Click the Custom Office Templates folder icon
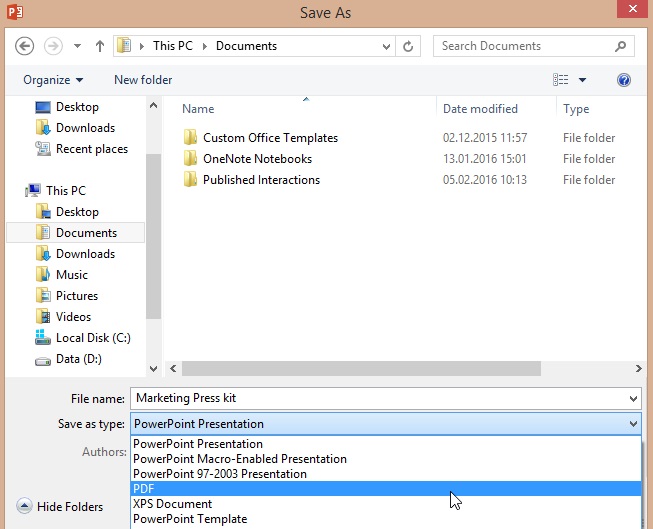Image resolution: width=653 pixels, height=529 pixels. click(190, 137)
